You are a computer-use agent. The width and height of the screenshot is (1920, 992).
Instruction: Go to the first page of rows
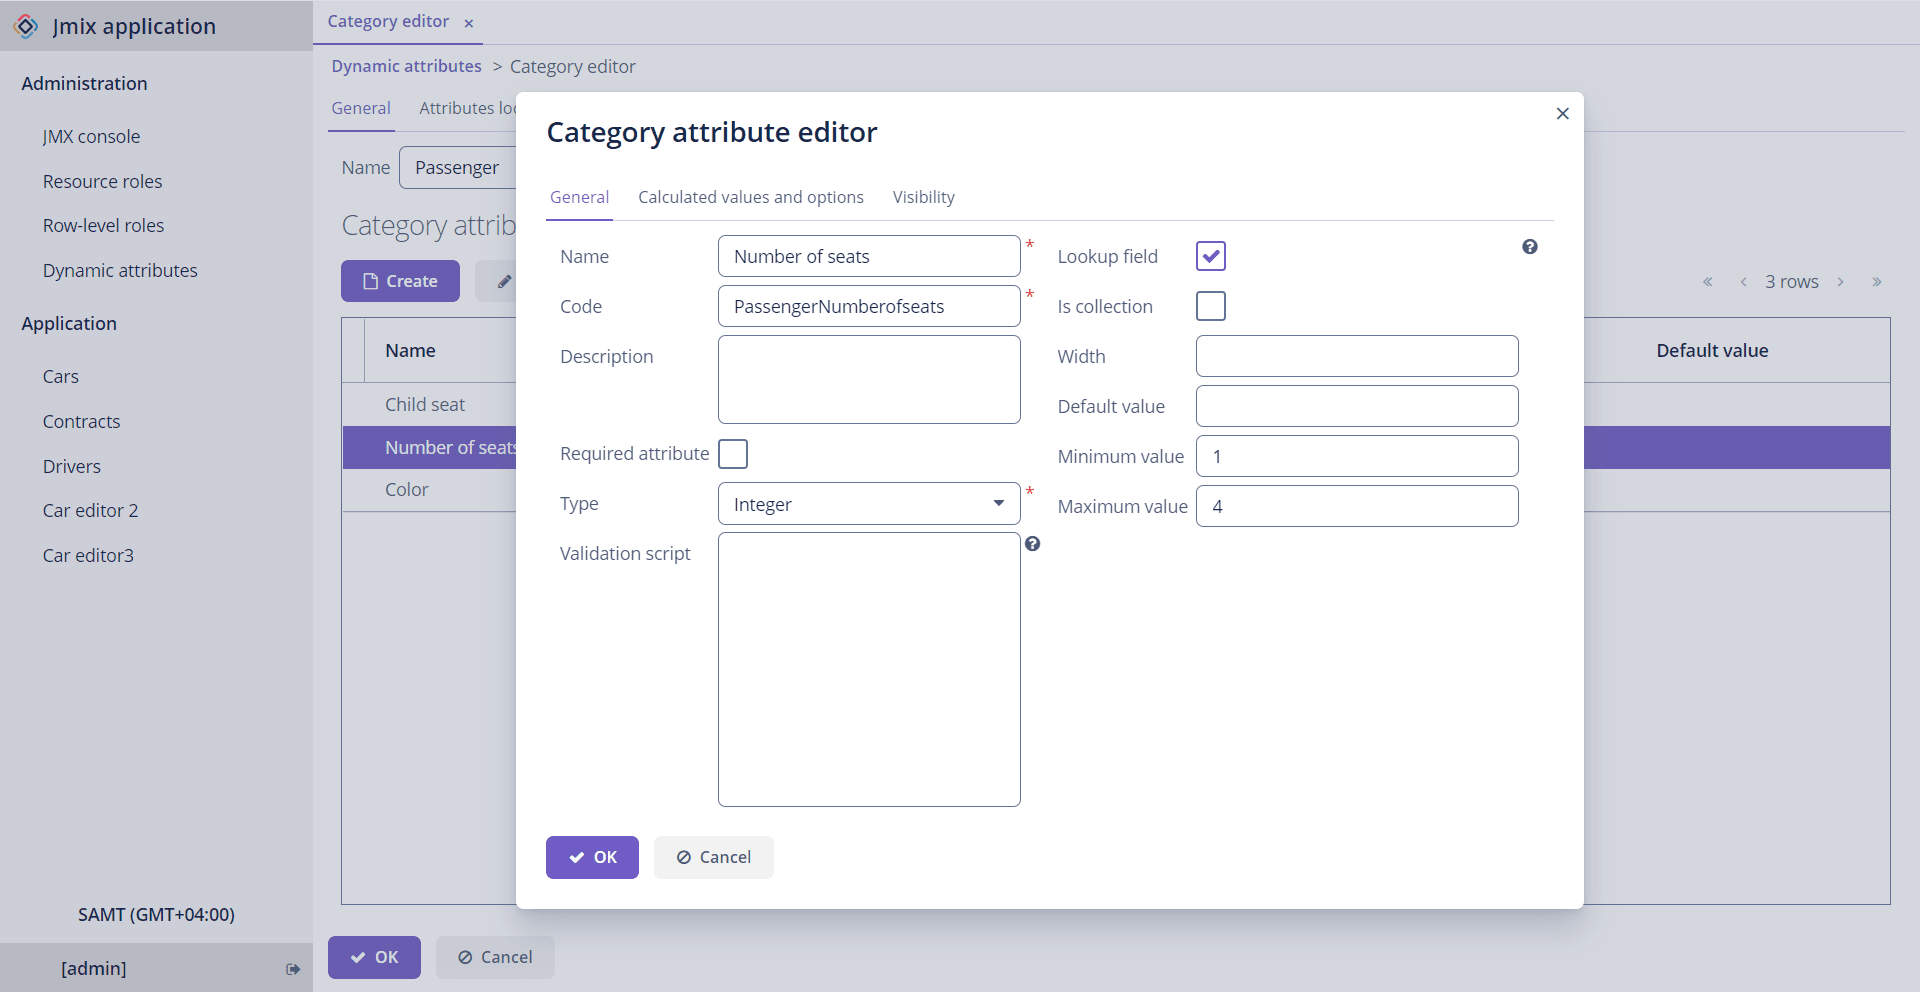pyautogui.click(x=1708, y=282)
